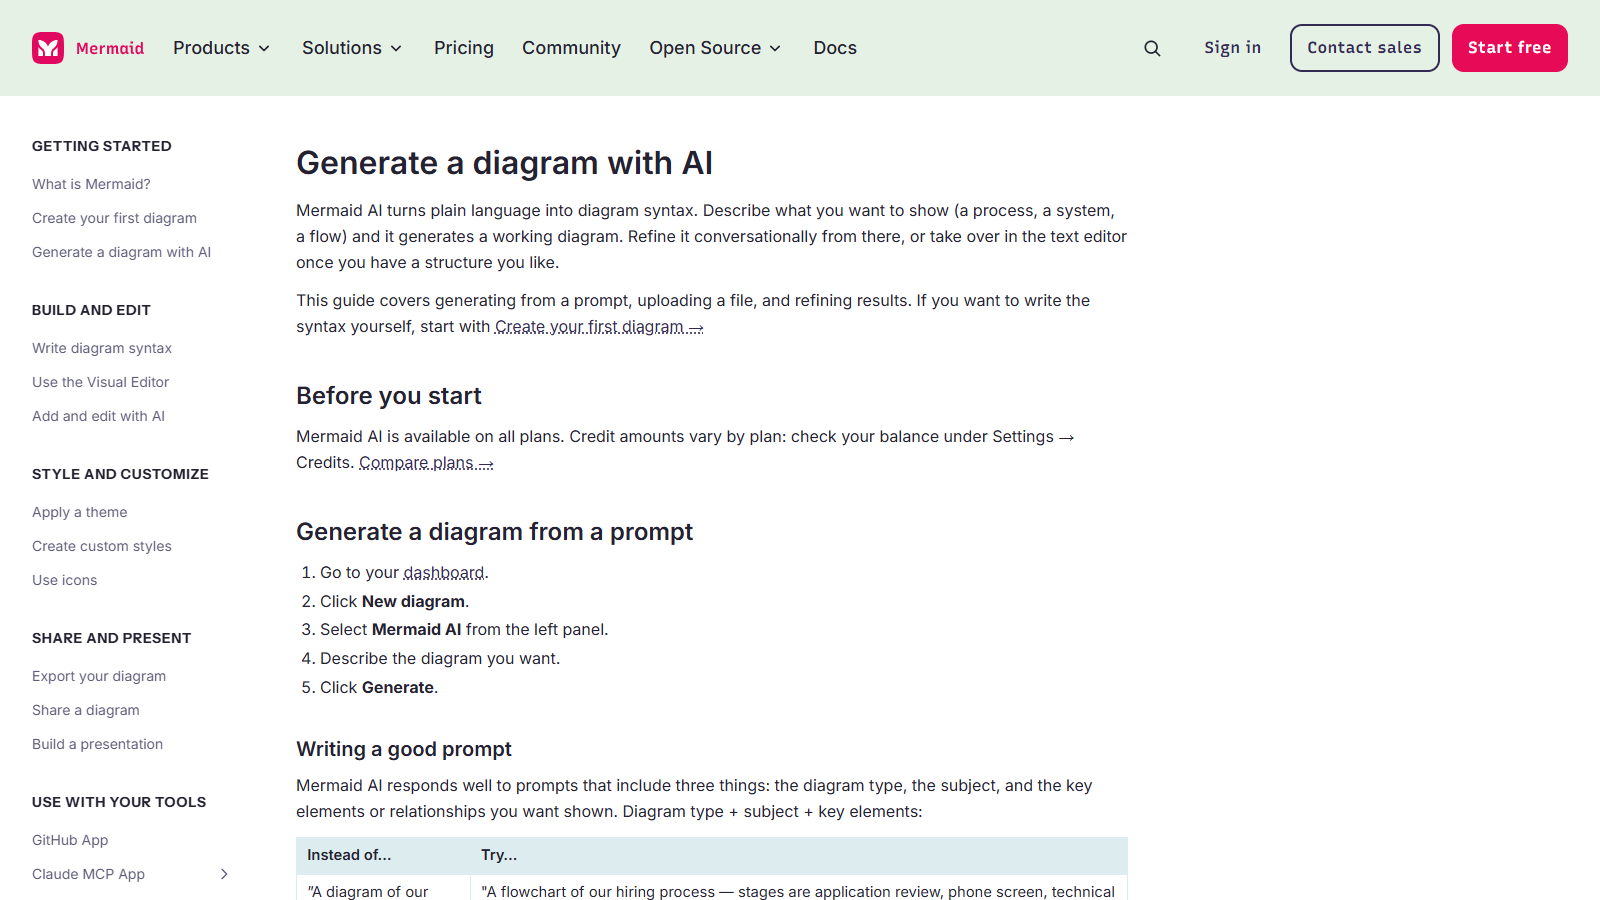Screen dimensions: 1600x900
Task: Click the Generate a diagram from a prompt heading
Action: 494,532
